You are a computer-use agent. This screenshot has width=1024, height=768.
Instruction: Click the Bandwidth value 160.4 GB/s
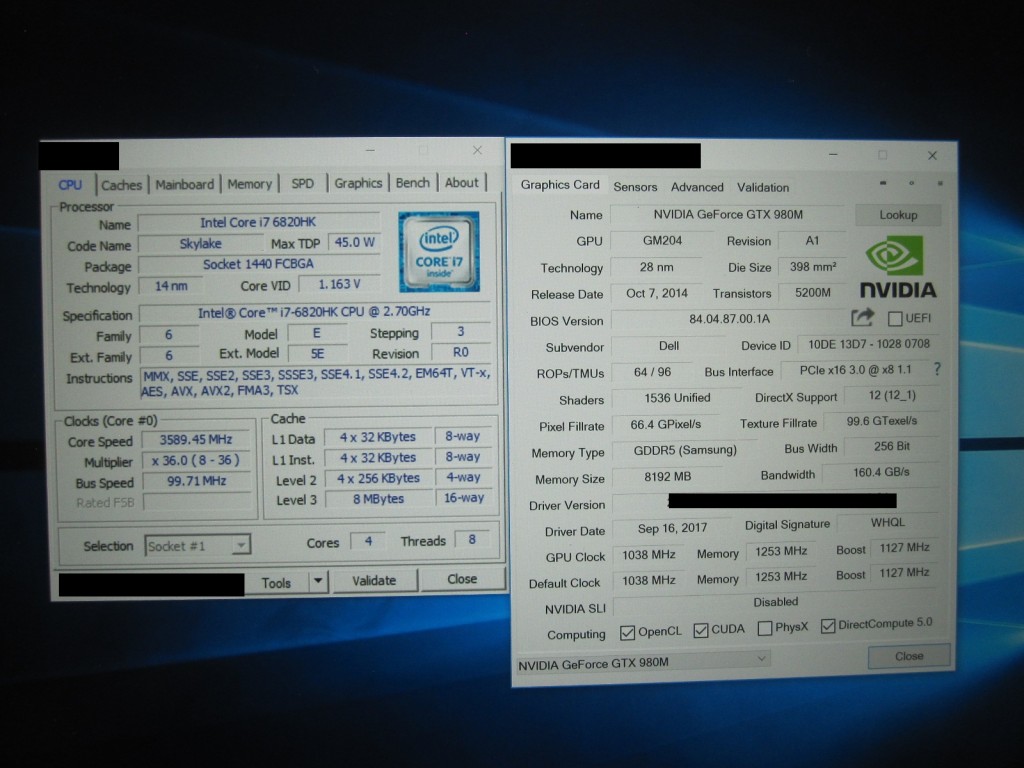tap(881, 472)
